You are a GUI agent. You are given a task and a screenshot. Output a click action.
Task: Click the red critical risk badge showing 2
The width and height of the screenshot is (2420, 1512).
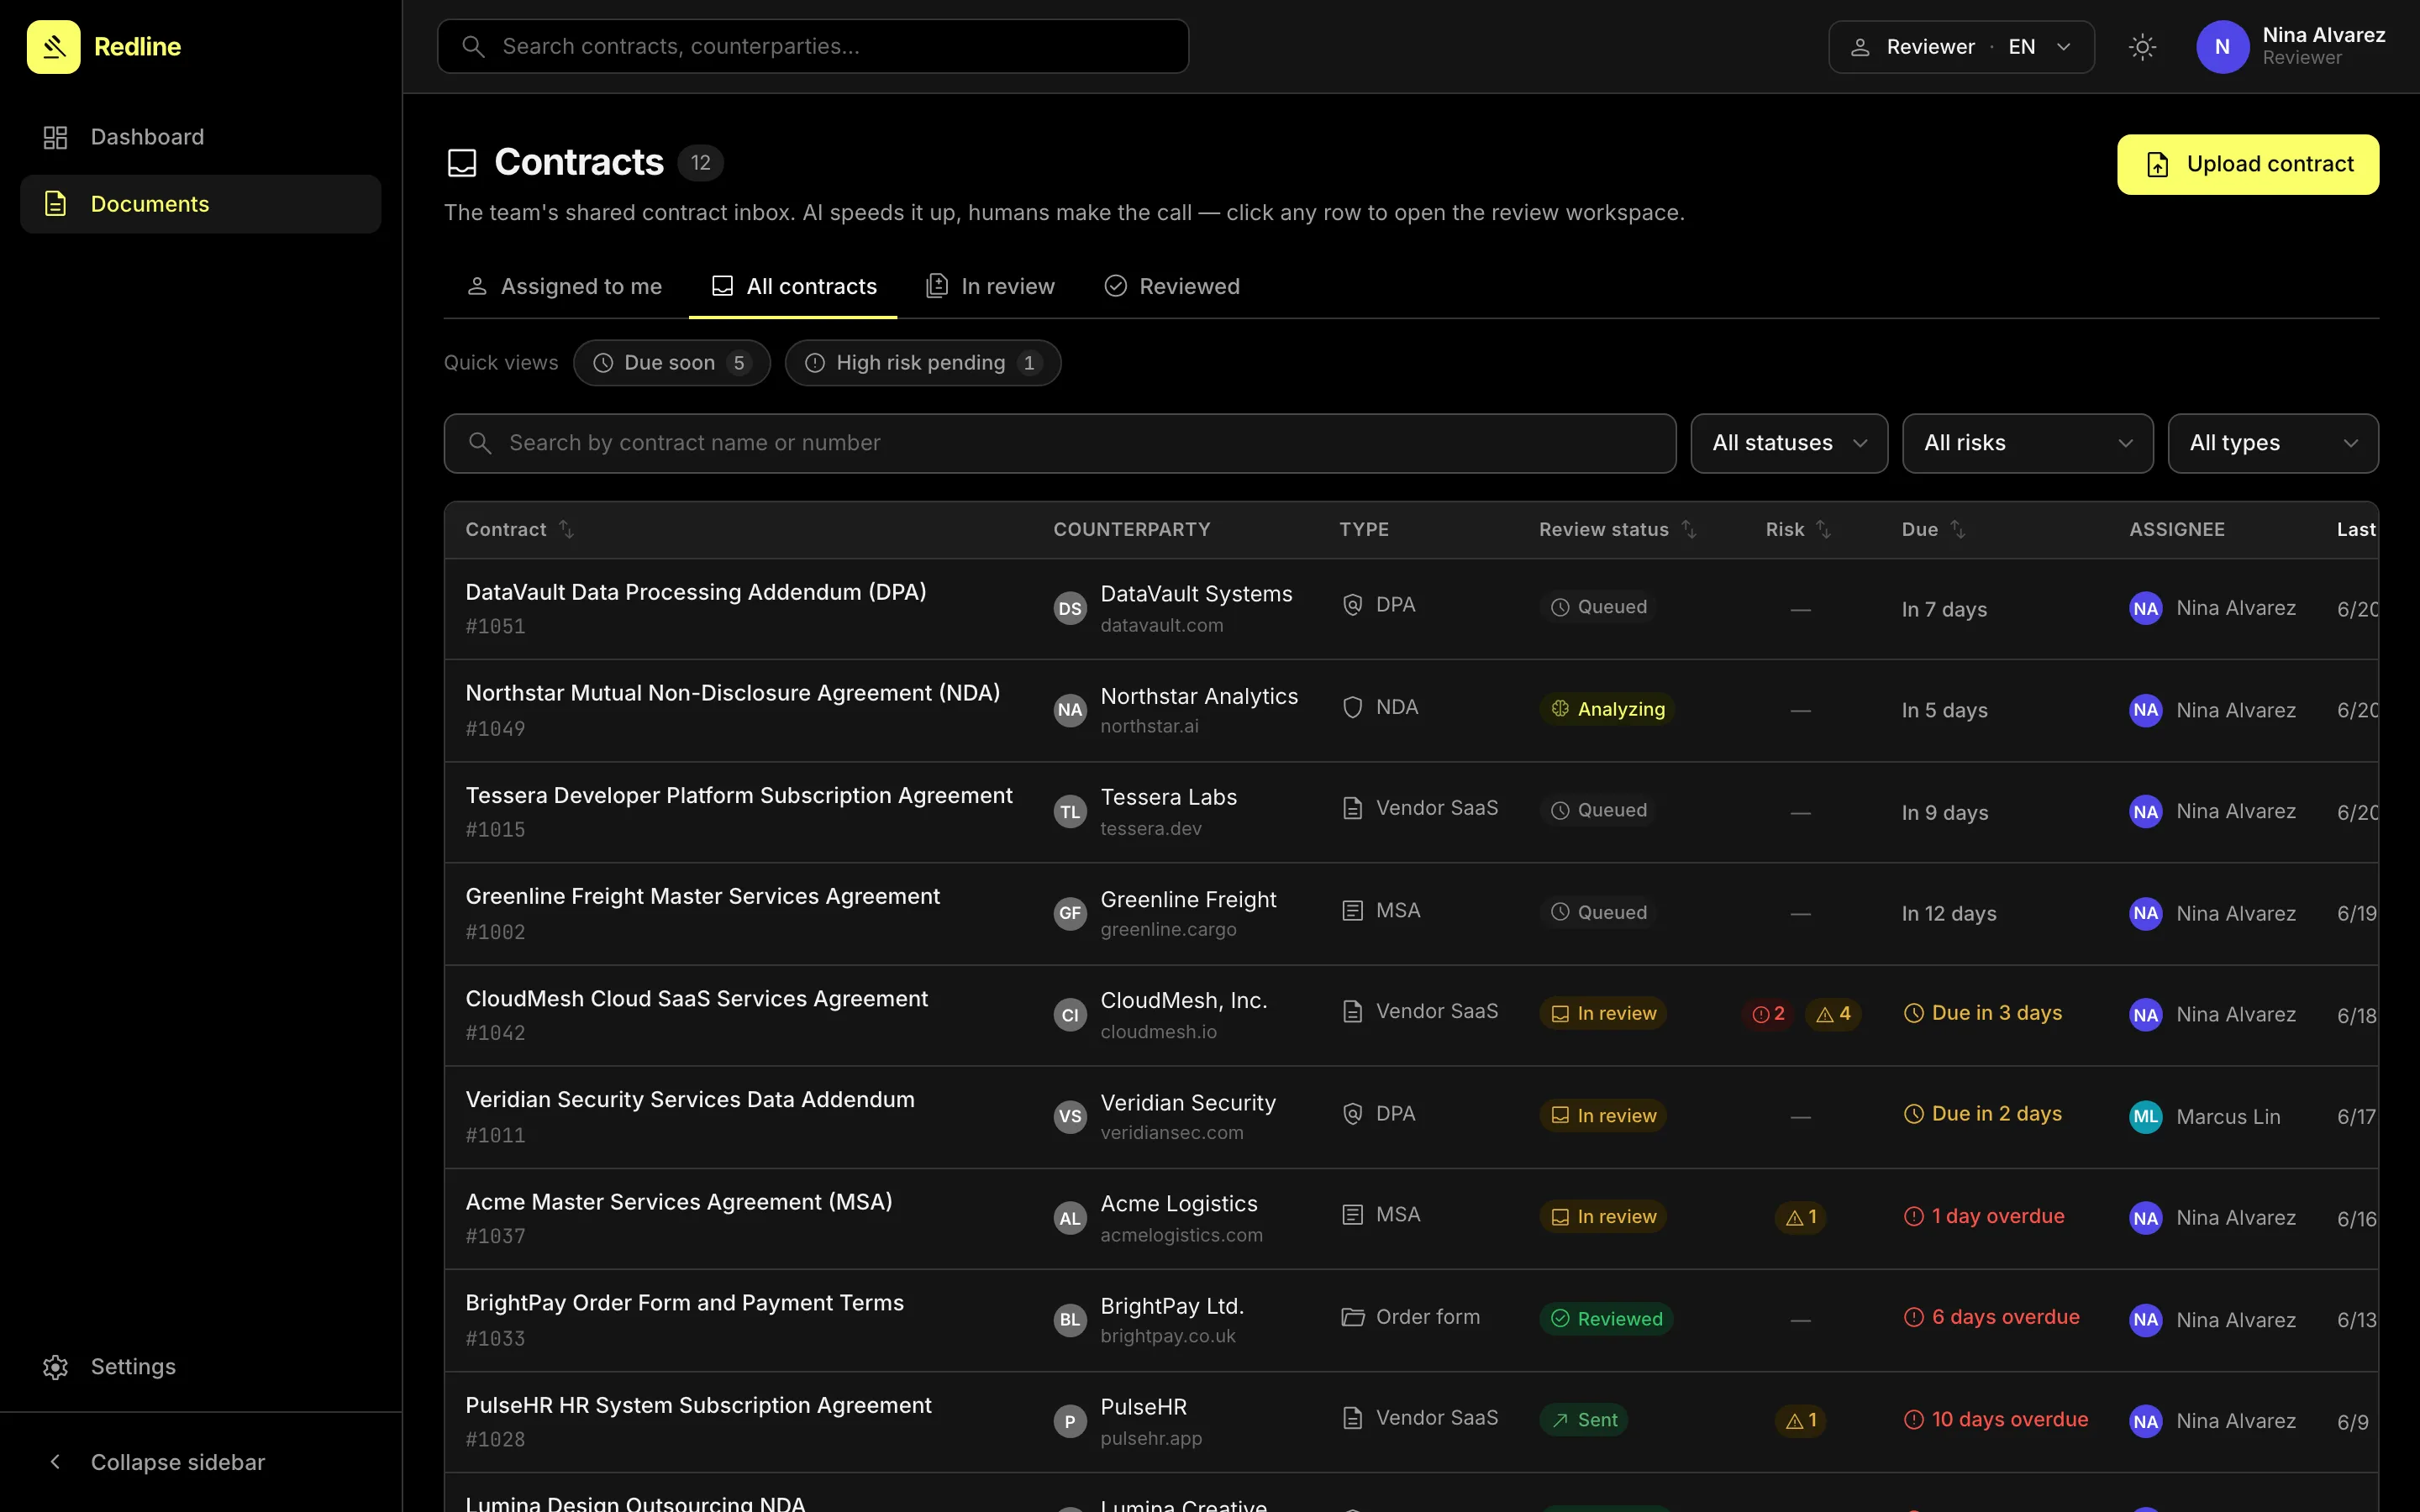pyautogui.click(x=1769, y=1014)
